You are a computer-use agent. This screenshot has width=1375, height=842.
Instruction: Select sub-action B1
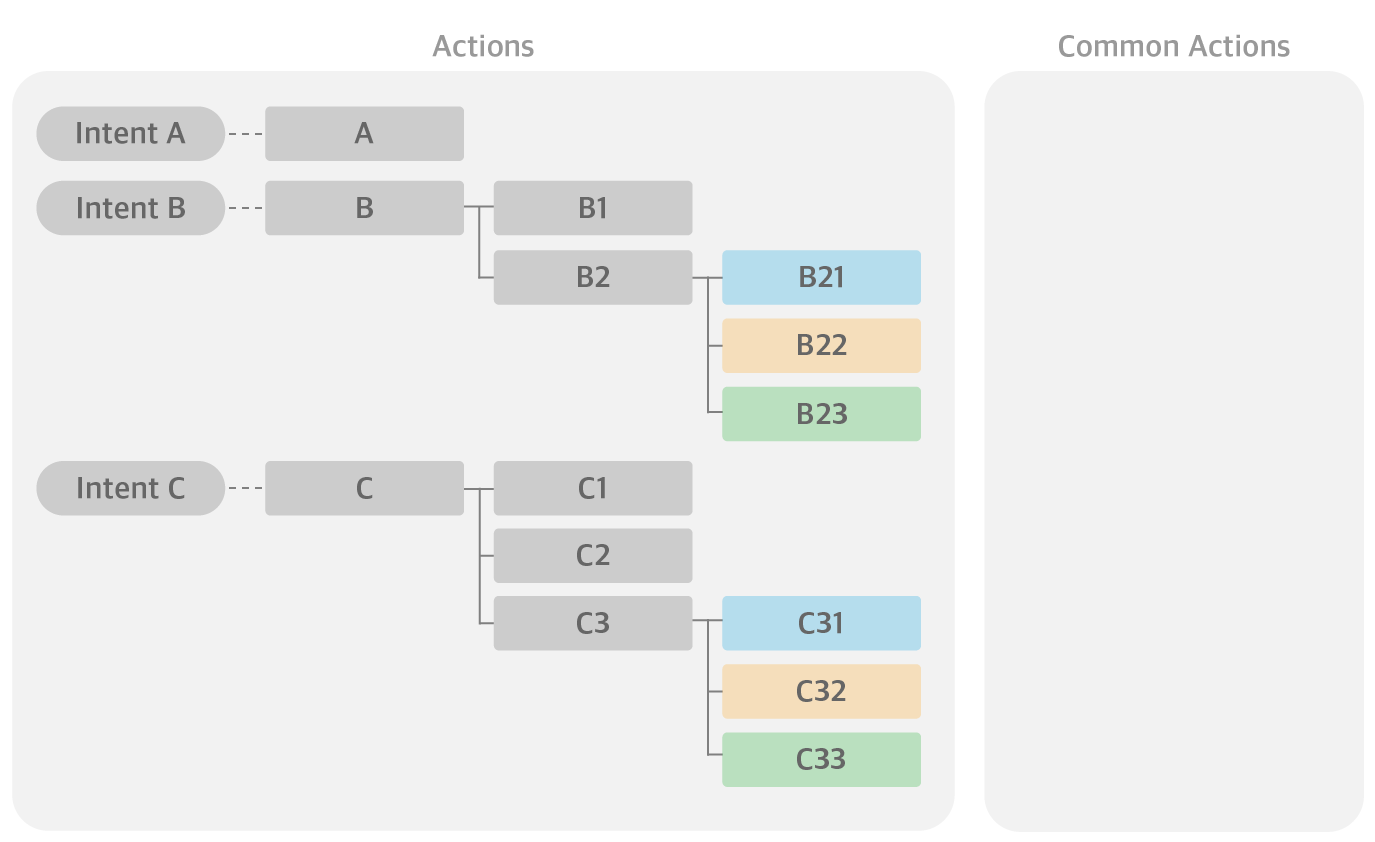pos(593,208)
